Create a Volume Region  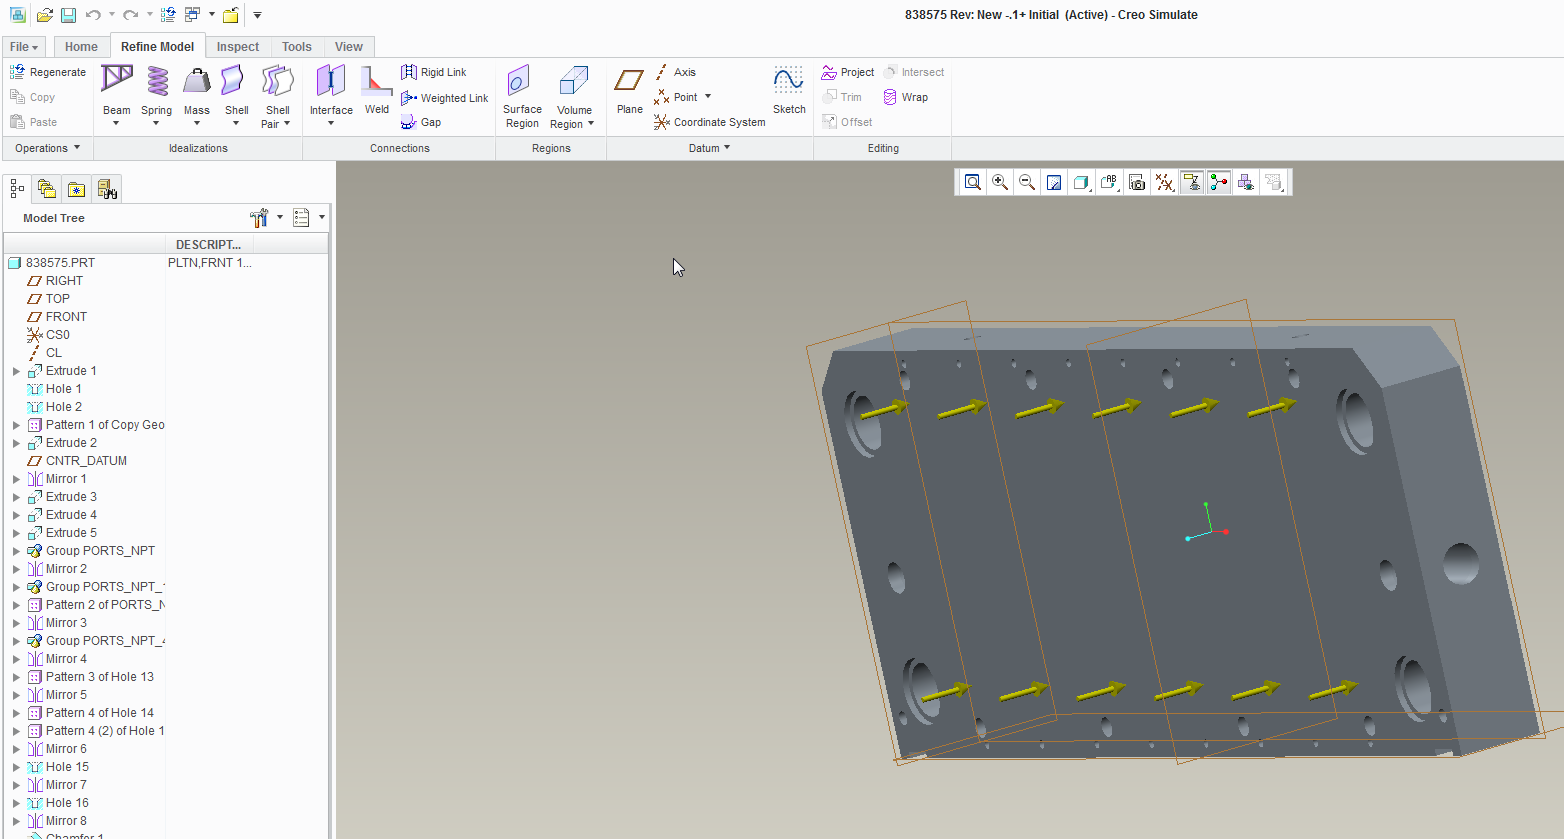click(573, 96)
